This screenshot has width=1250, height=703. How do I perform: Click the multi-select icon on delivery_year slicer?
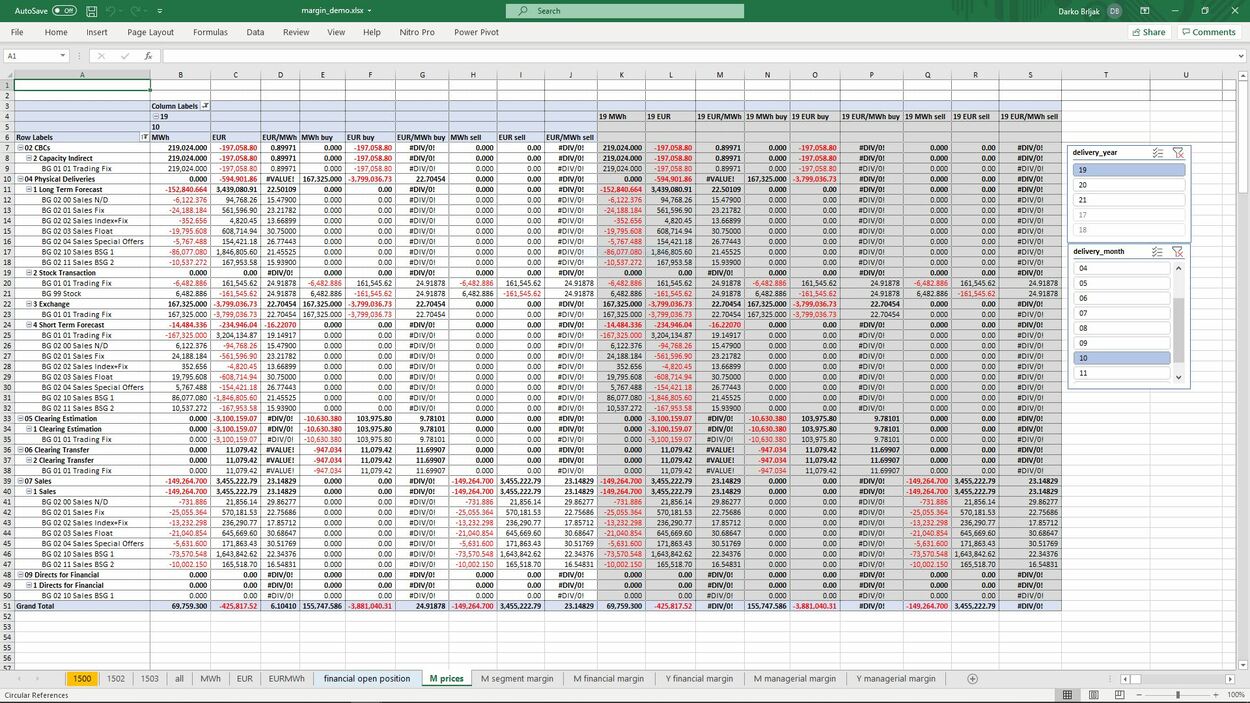pos(1159,152)
